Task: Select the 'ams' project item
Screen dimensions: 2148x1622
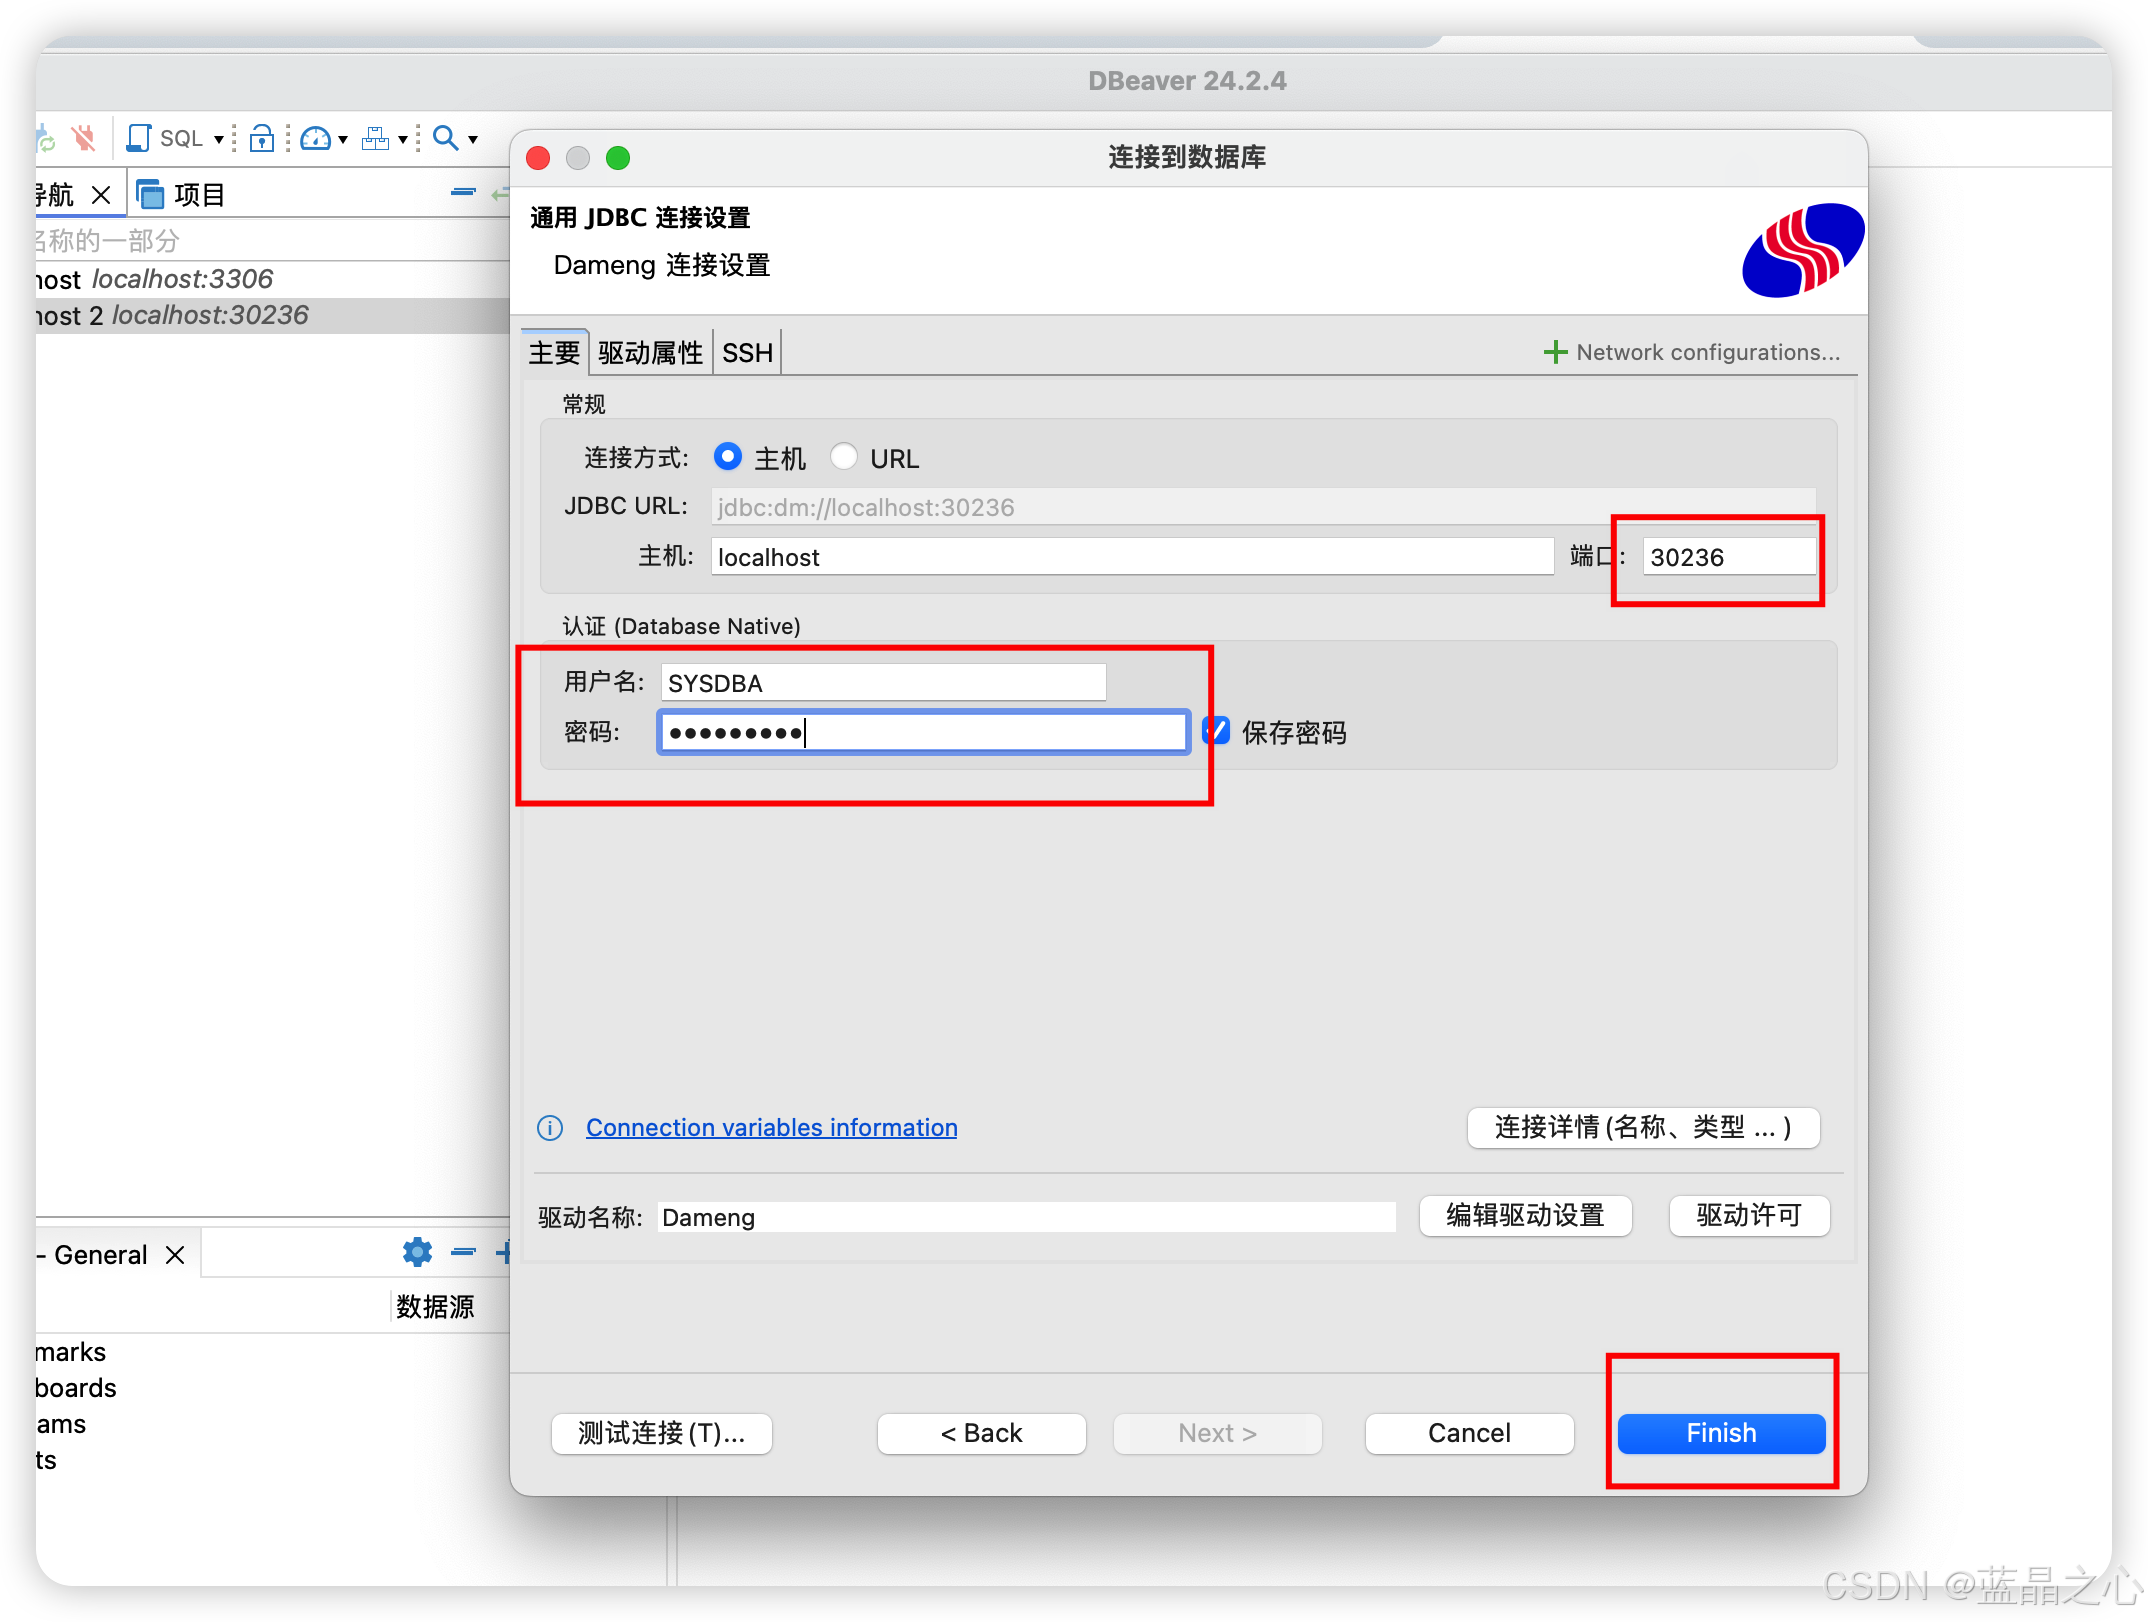Action: click(62, 1424)
